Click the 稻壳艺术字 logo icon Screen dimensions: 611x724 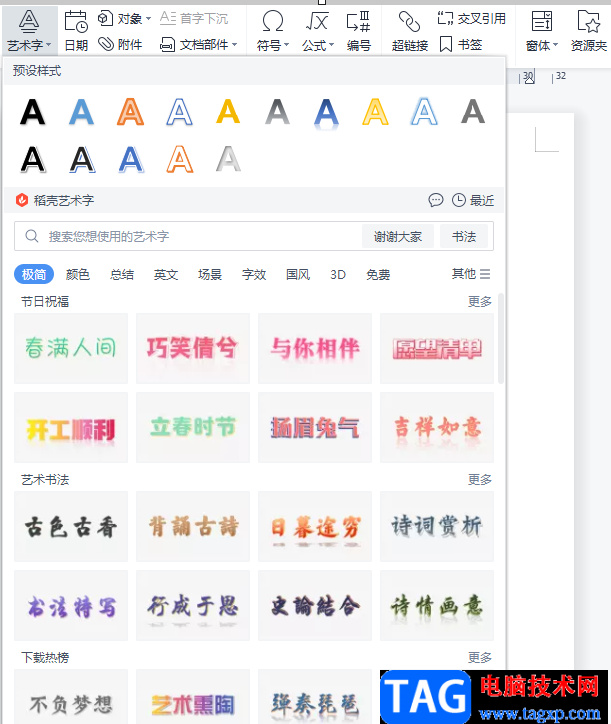tap(22, 200)
